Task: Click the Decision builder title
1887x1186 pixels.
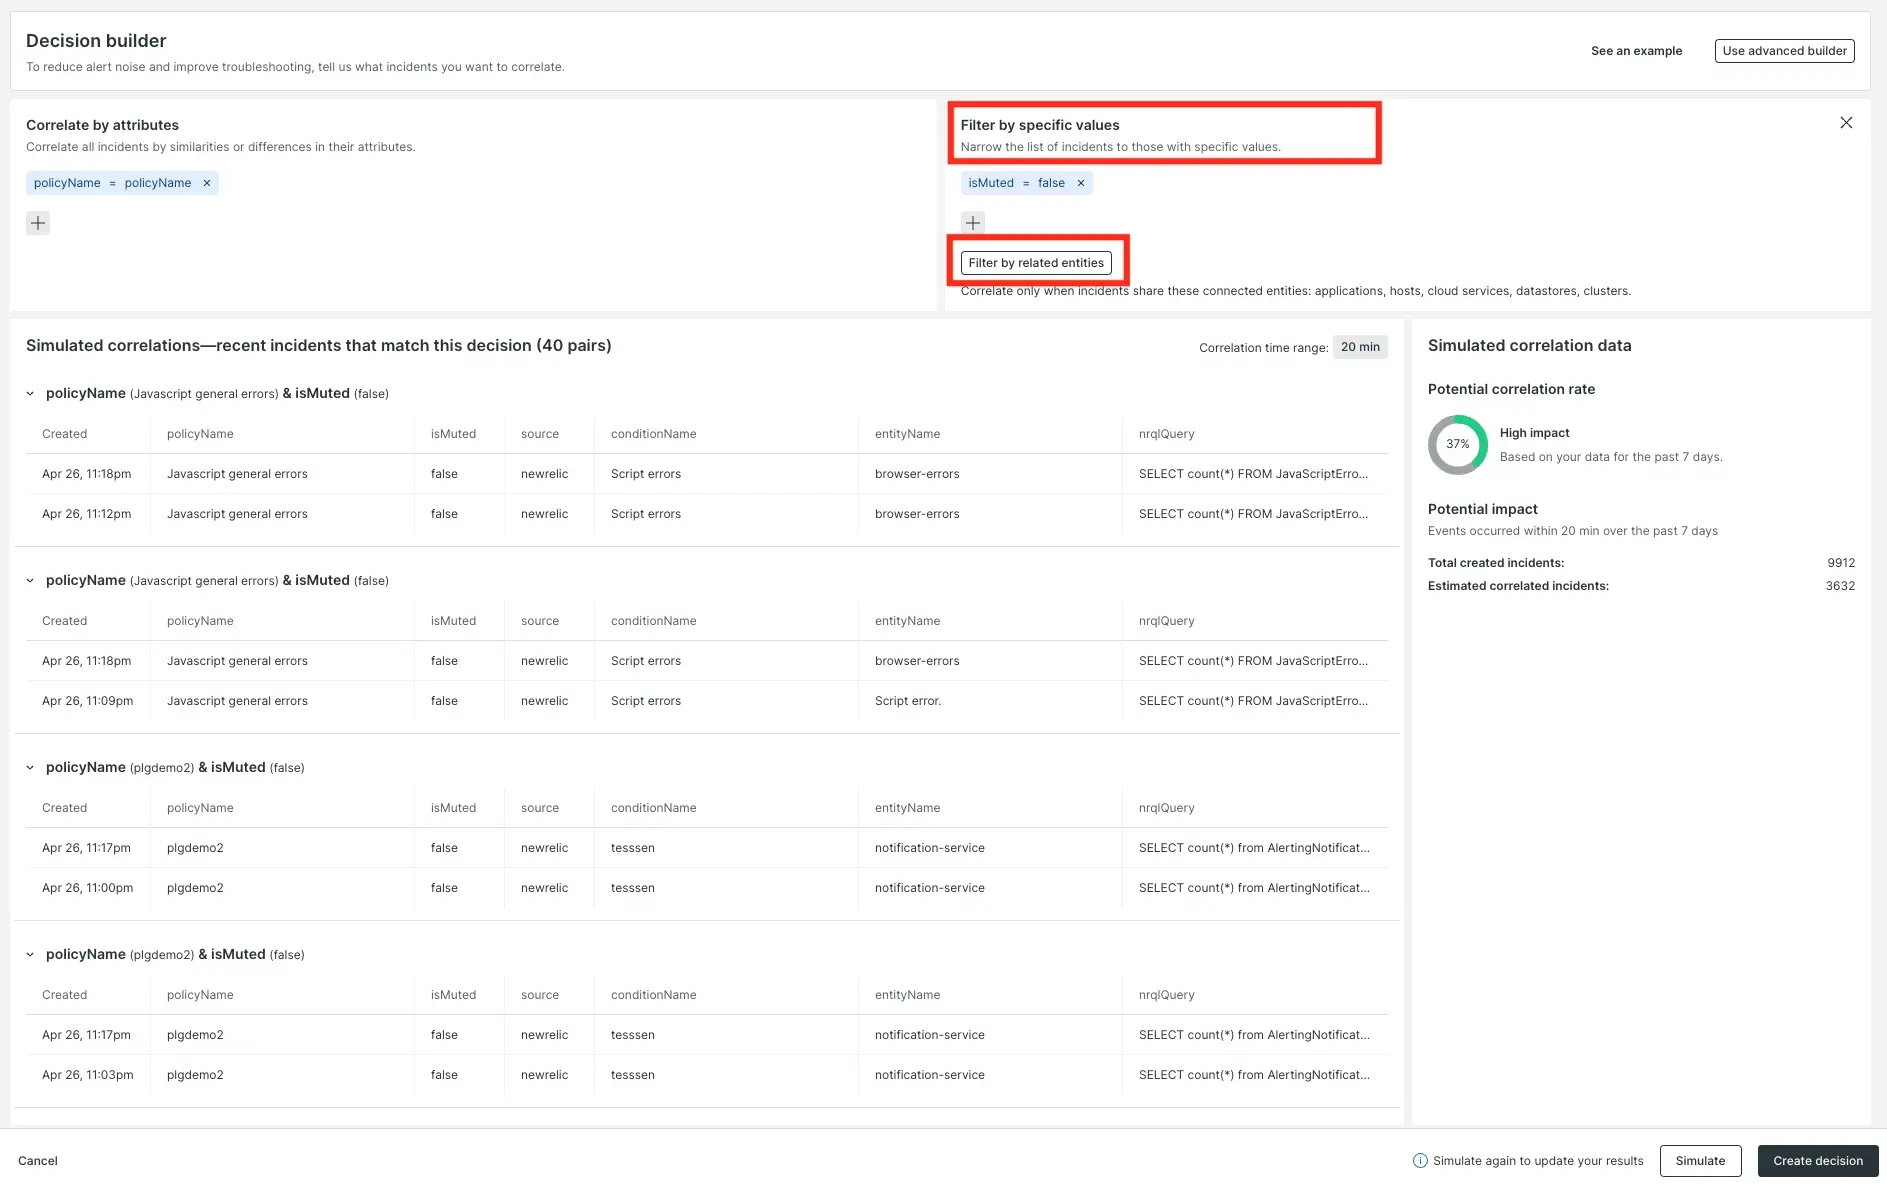Action: pyautogui.click(x=96, y=41)
